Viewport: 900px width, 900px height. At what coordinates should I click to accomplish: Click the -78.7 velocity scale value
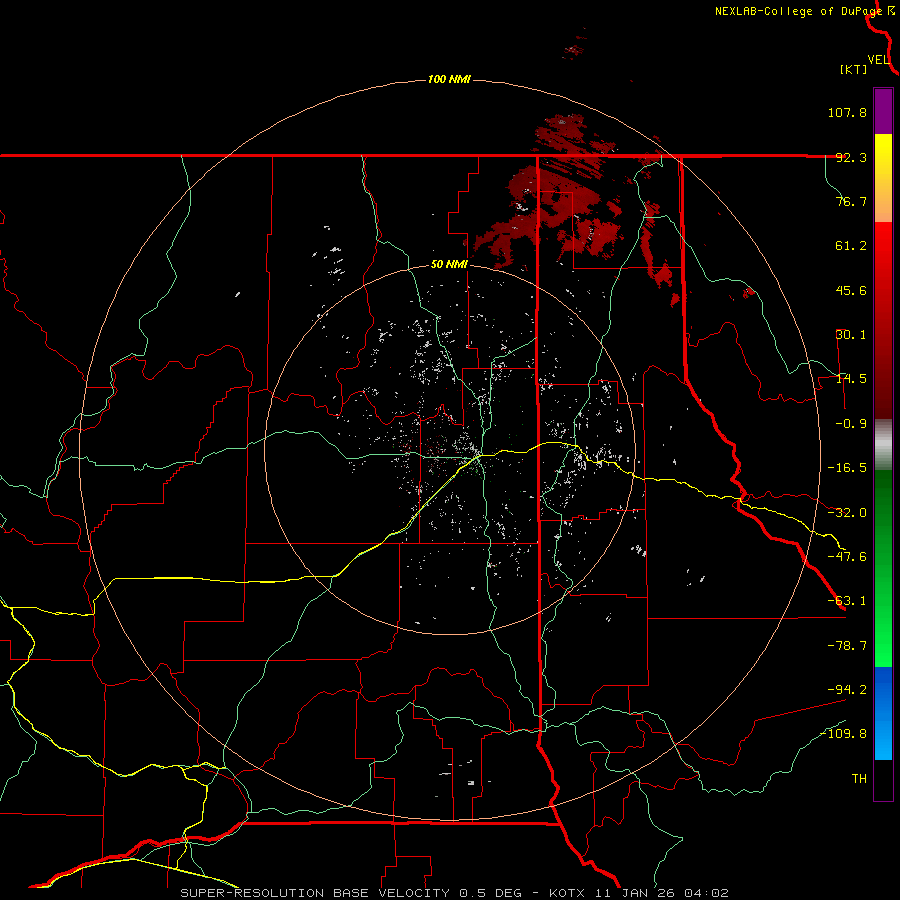point(847,646)
